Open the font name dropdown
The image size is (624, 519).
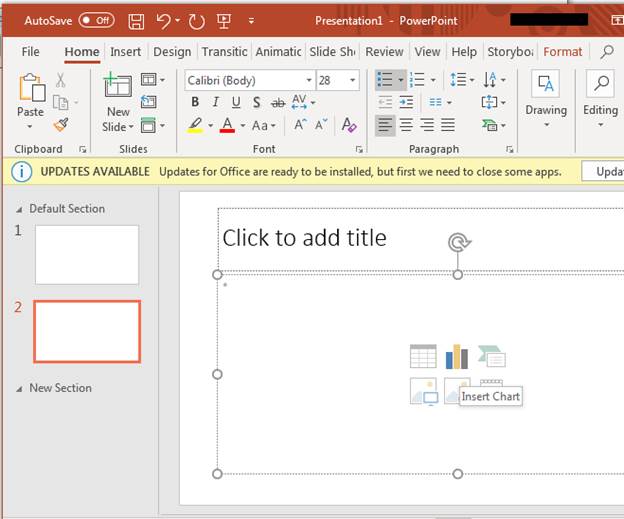tap(309, 80)
